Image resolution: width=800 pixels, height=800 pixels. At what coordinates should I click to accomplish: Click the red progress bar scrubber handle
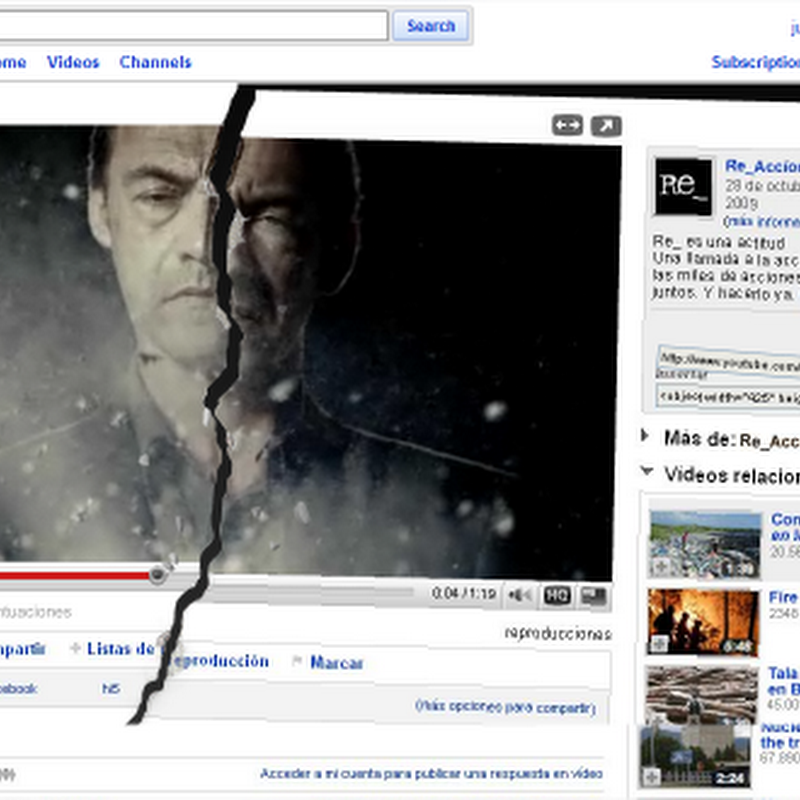click(158, 575)
